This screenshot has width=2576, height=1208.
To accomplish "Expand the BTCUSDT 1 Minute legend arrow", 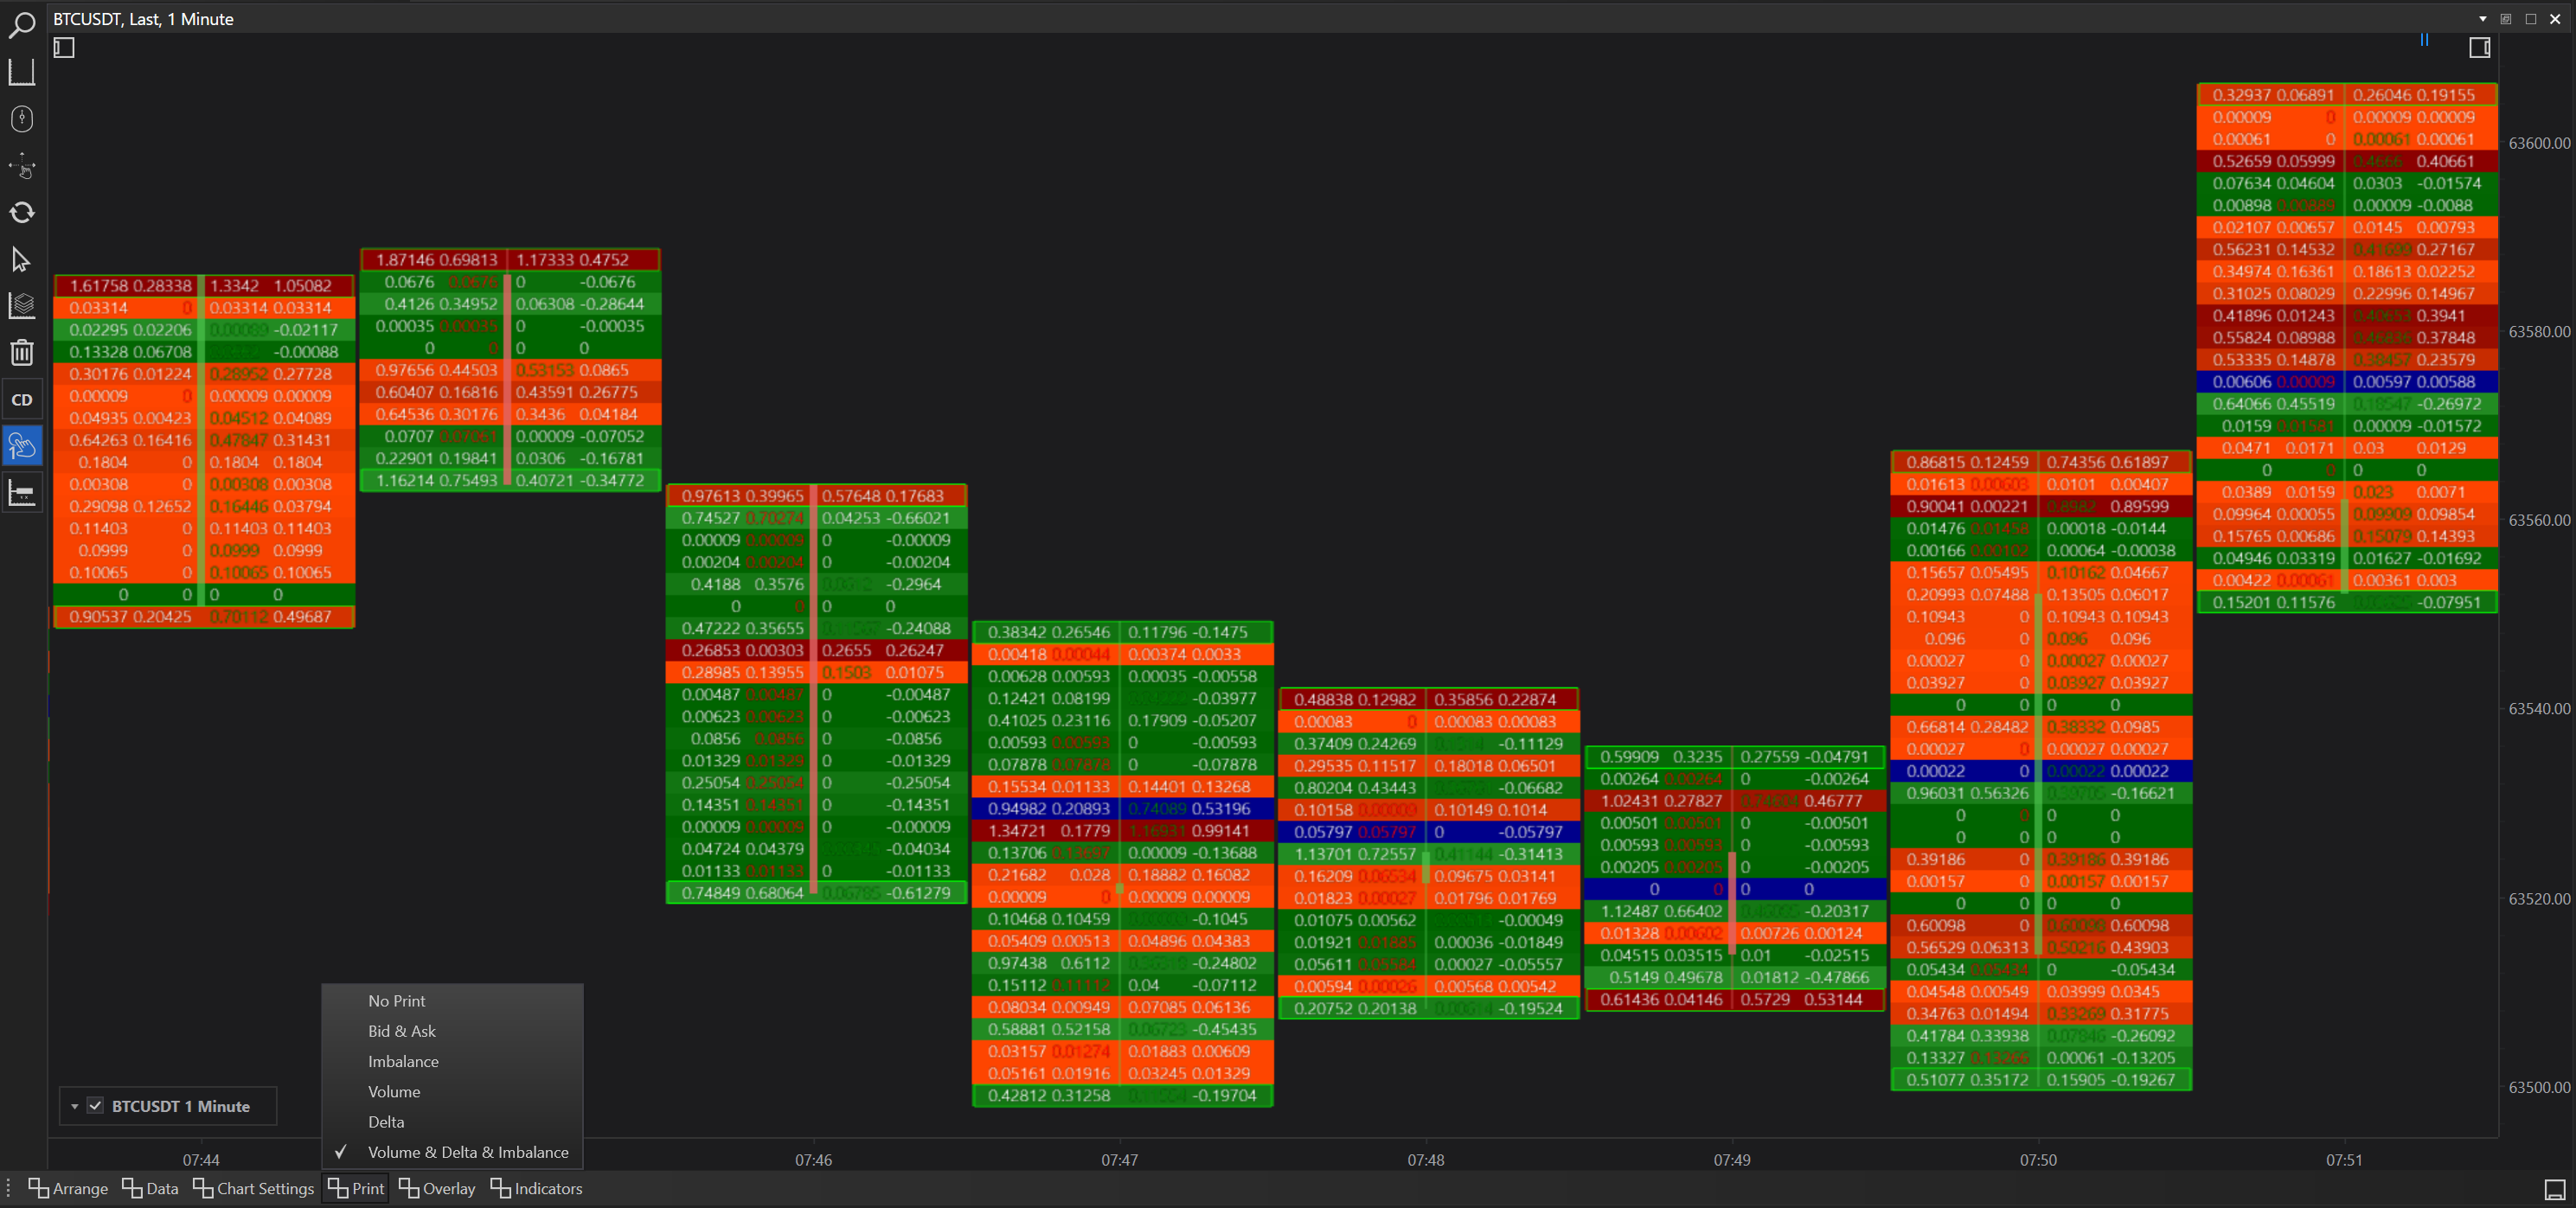I will click(74, 1106).
